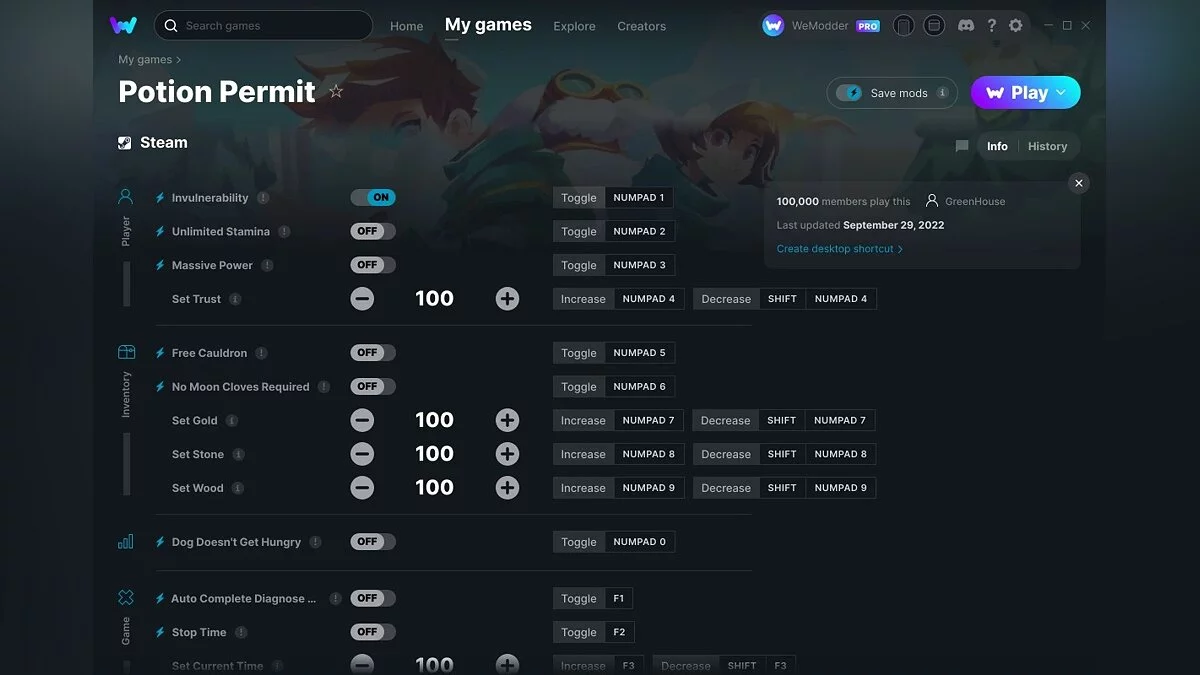Click the first icon beside the Discord icon
The width and height of the screenshot is (1200, 675).
(x=904, y=26)
